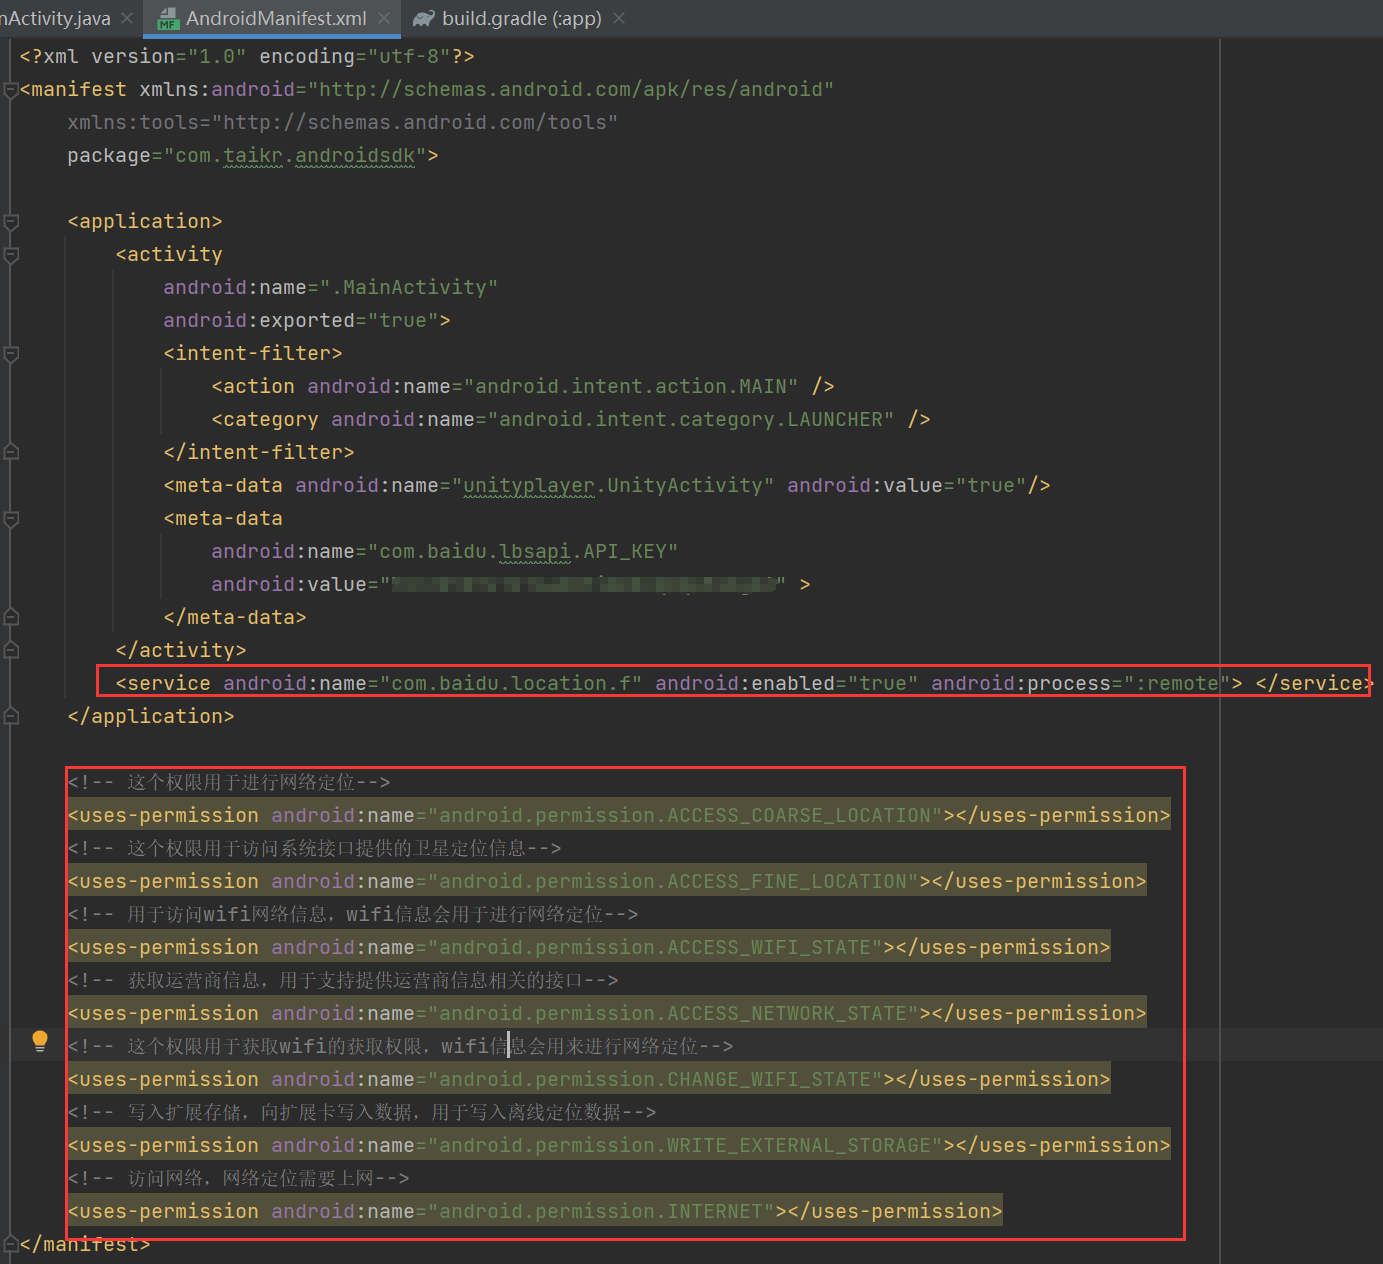Collapse the <intent-filter> opening fold marker
Image resolution: width=1383 pixels, height=1264 pixels.
pyautogui.click(x=11, y=354)
